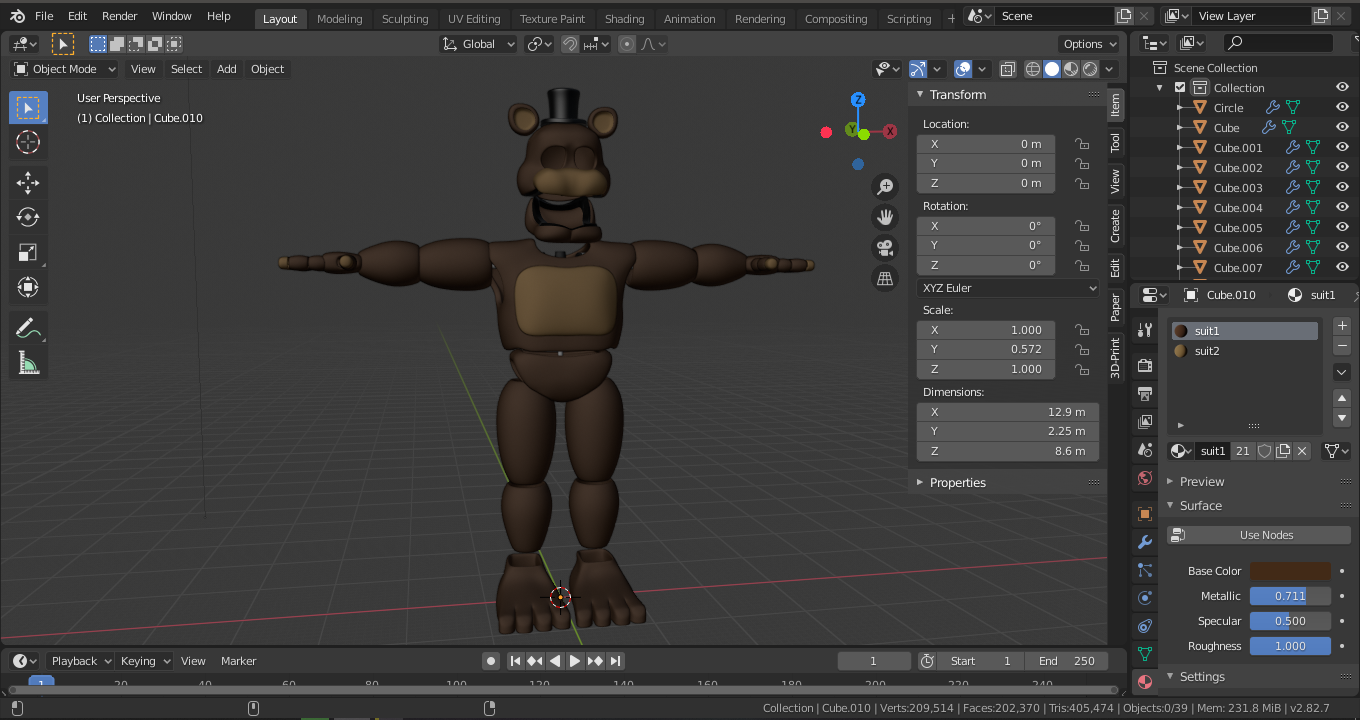This screenshot has width=1360, height=720.
Task: Open the Modifier properties wrench icon
Action: point(1145,542)
